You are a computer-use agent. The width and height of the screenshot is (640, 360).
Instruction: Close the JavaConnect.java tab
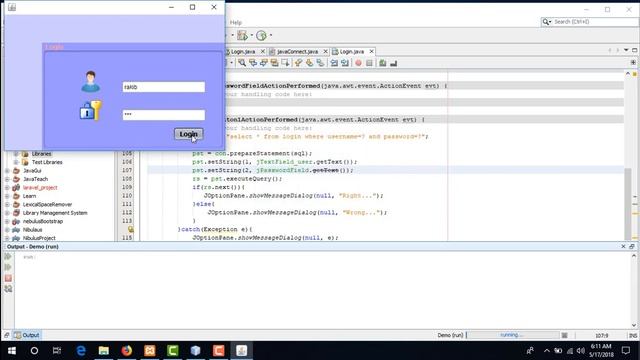point(325,51)
